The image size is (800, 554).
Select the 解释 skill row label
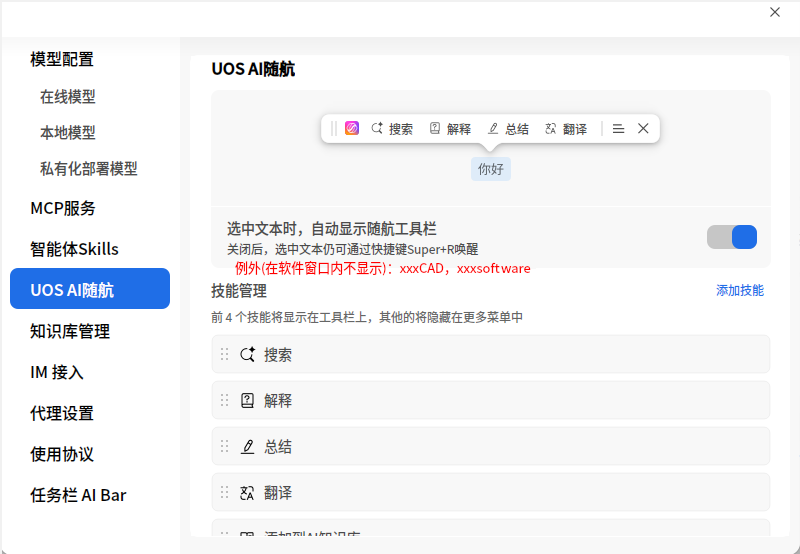coord(278,401)
